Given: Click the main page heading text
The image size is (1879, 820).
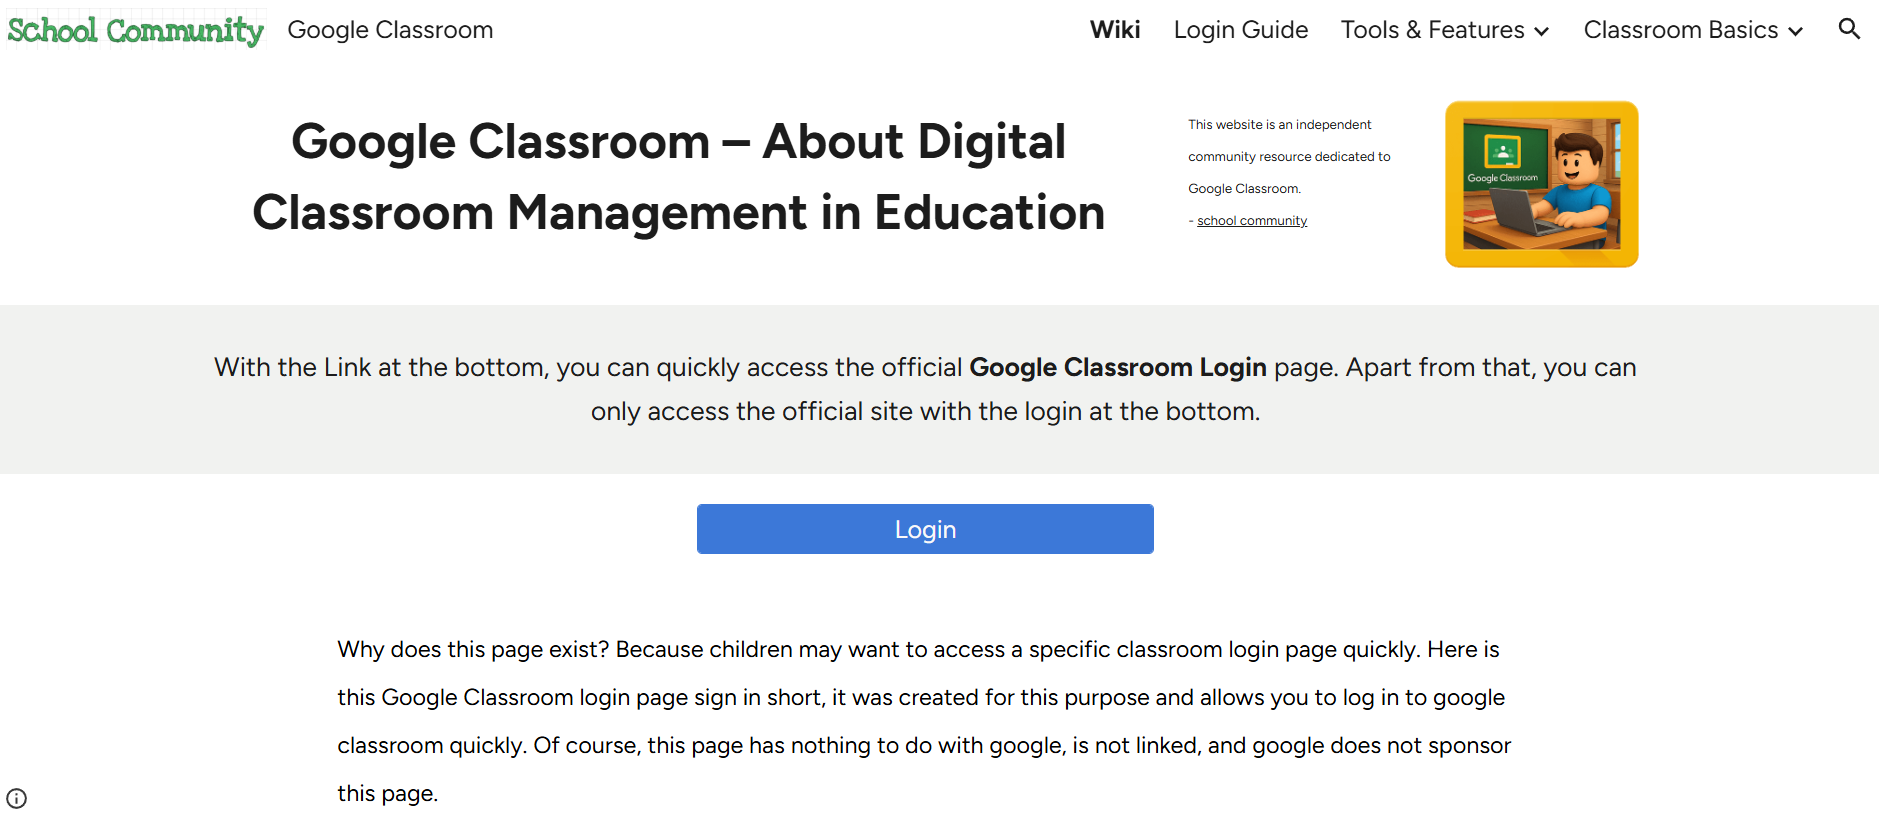Looking at the screenshot, I should point(679,177).
